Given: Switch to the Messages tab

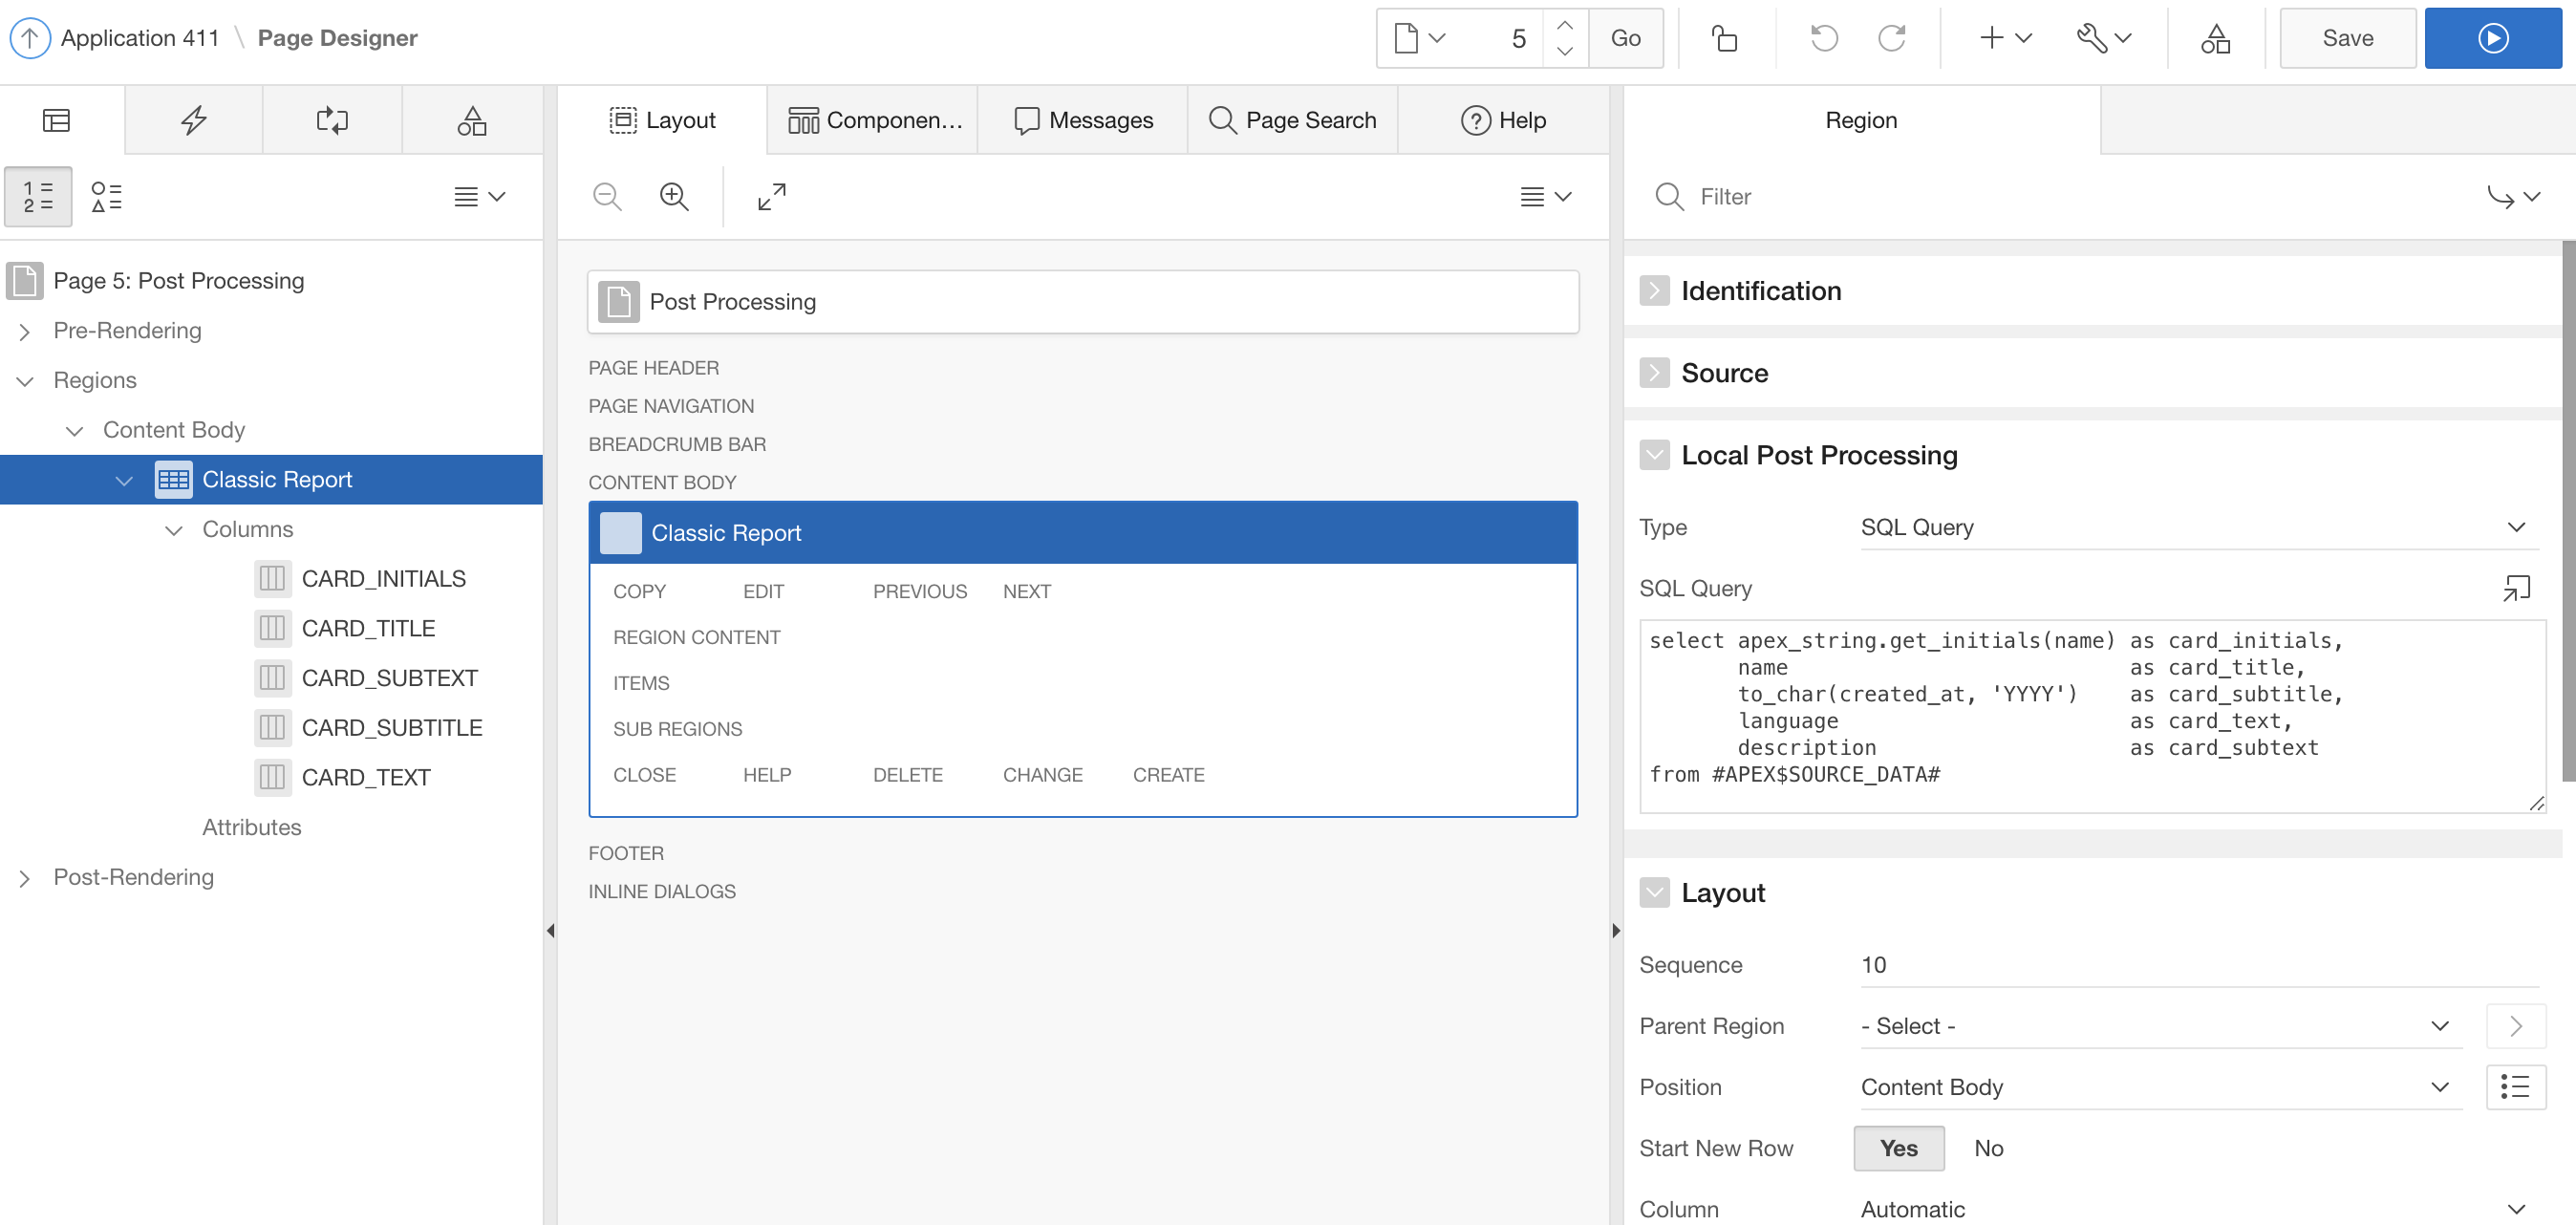Looking at the screenshot, I should (x=1083, y=120).
